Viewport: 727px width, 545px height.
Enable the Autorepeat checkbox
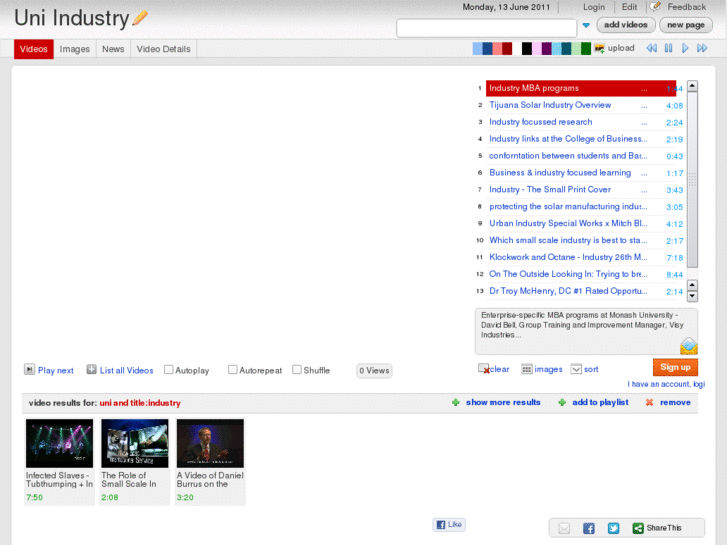click(233, 370)
